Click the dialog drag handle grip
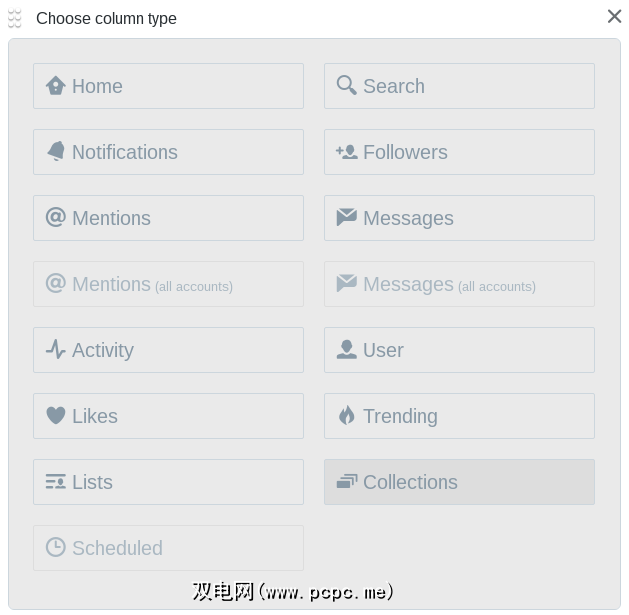Screen dimensions: 629x615 [x=15, y=18]
